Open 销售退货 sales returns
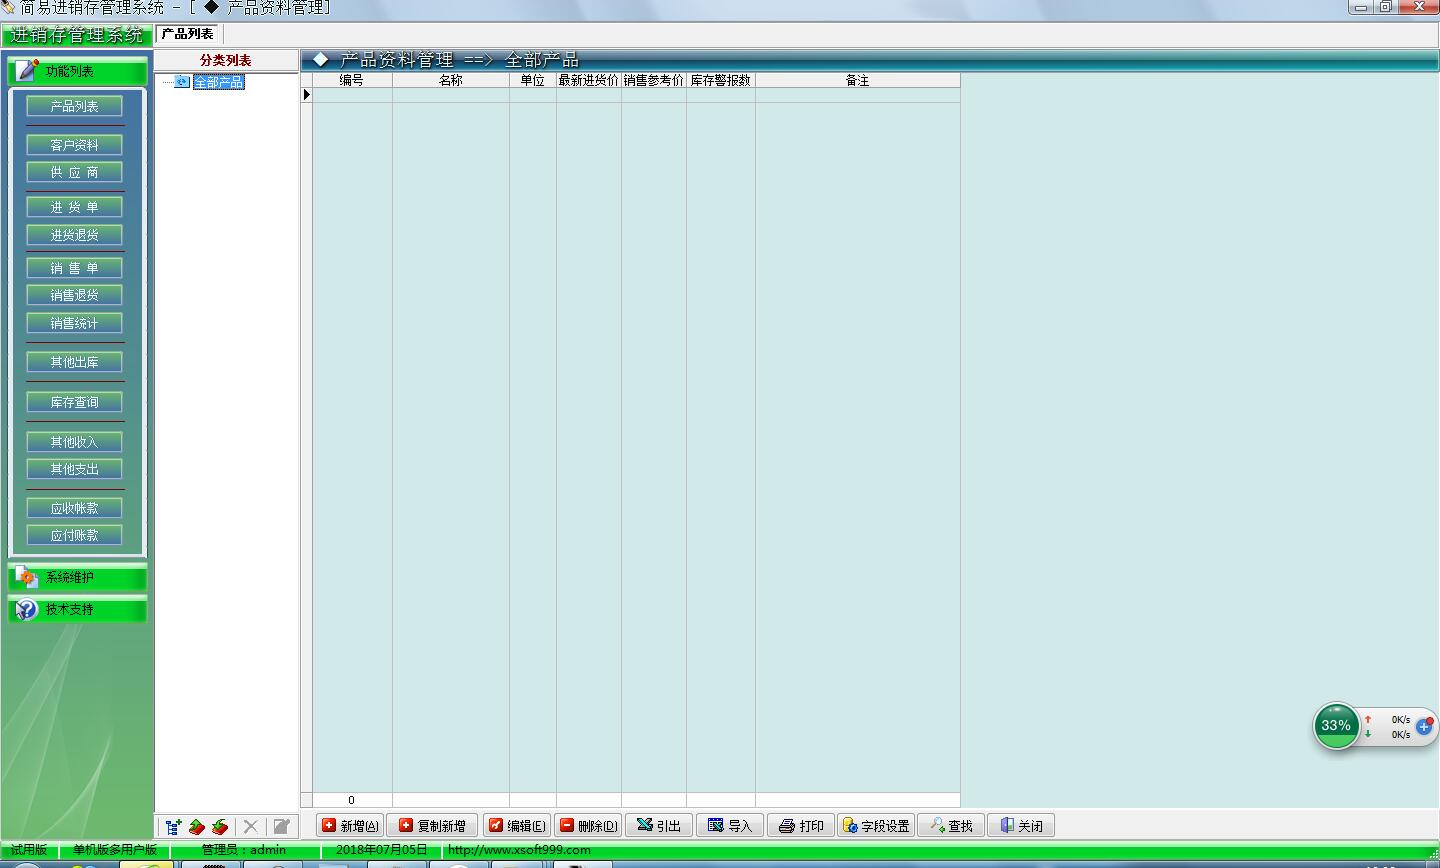Image resolution: width=1440 pixels, height=868 pixels. (75, 295)
